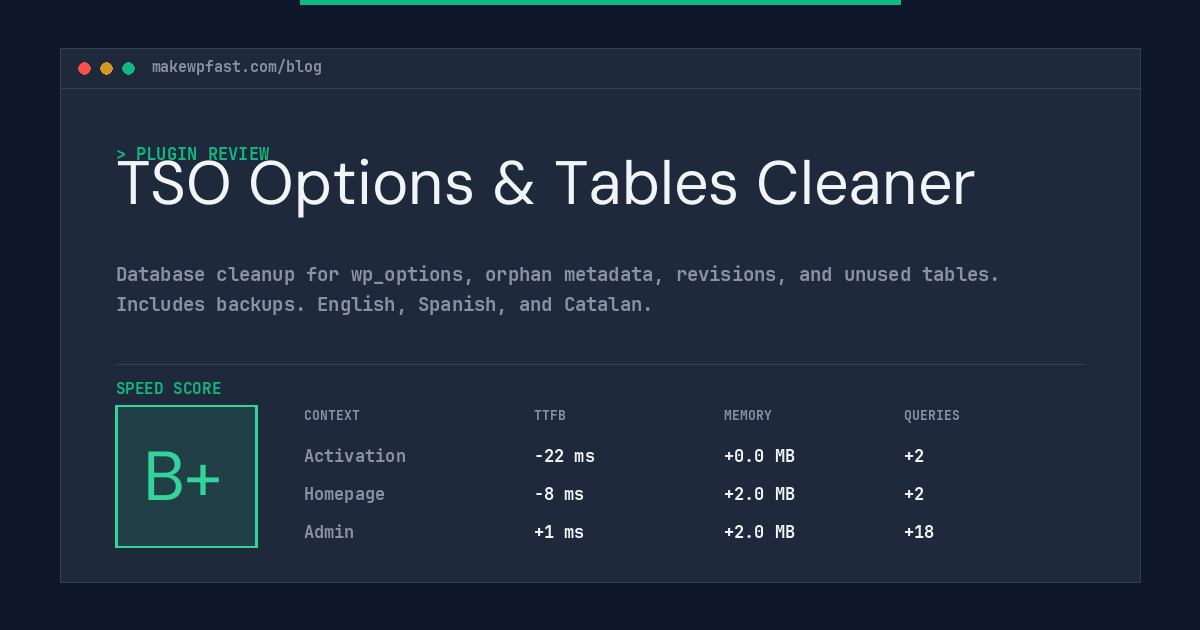The width and height of the screenshot is (1200, 630).
Task: Select the '> PLUGIN REVIEW' label
Action: (193, 154)
